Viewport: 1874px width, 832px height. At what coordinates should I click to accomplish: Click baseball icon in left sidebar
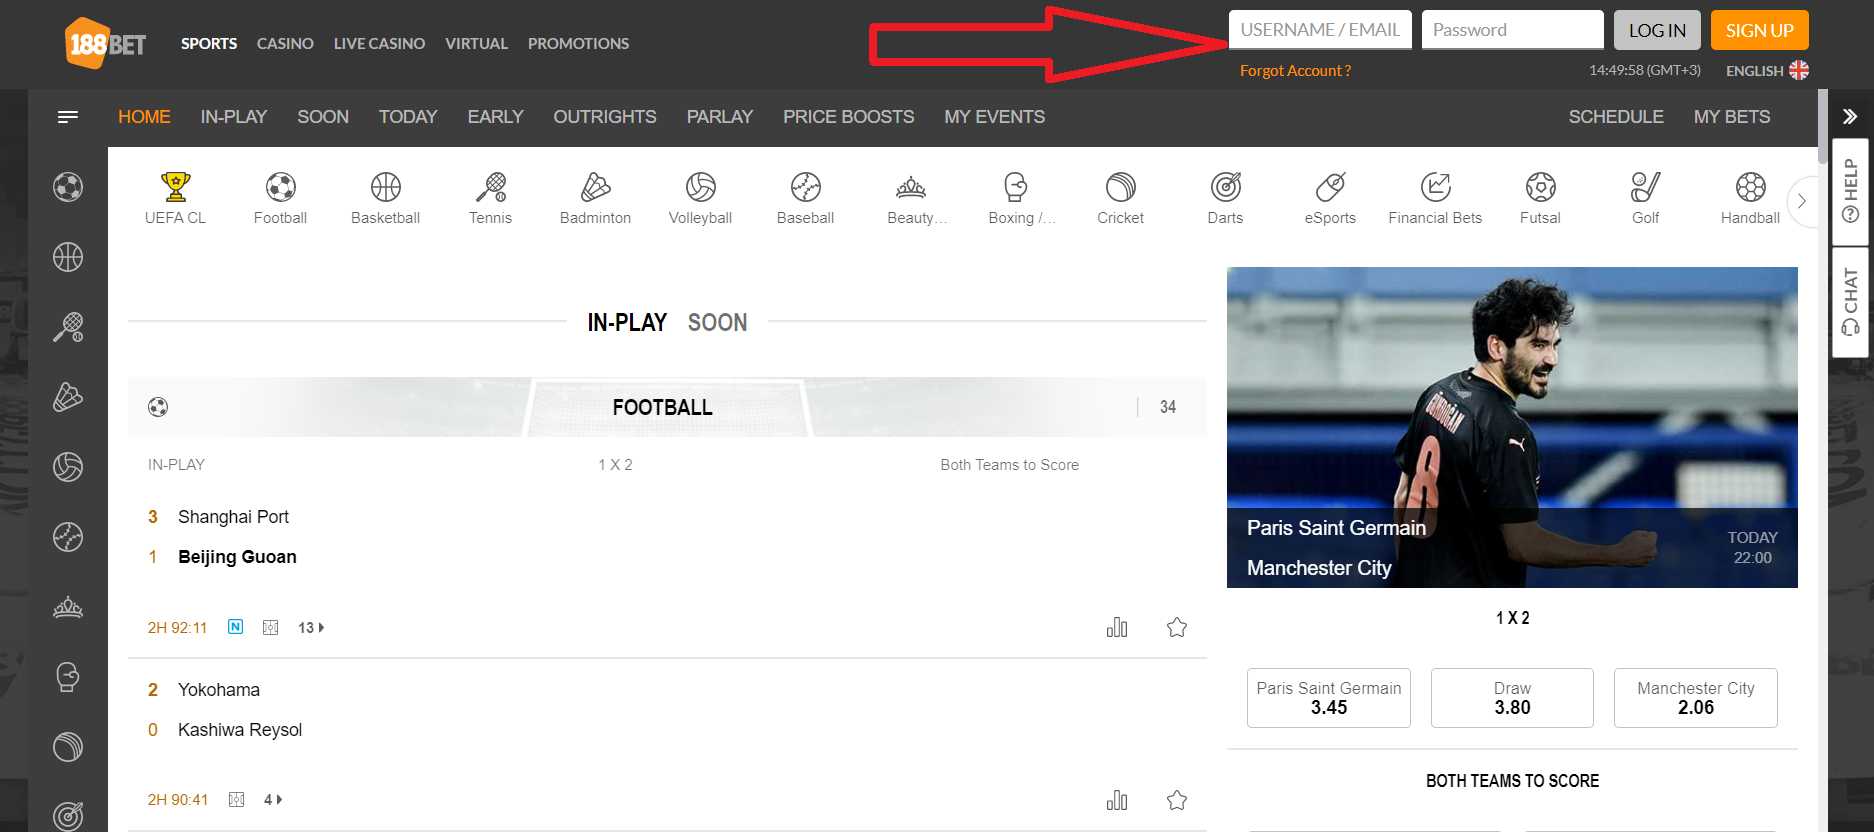tap(68, 537)
